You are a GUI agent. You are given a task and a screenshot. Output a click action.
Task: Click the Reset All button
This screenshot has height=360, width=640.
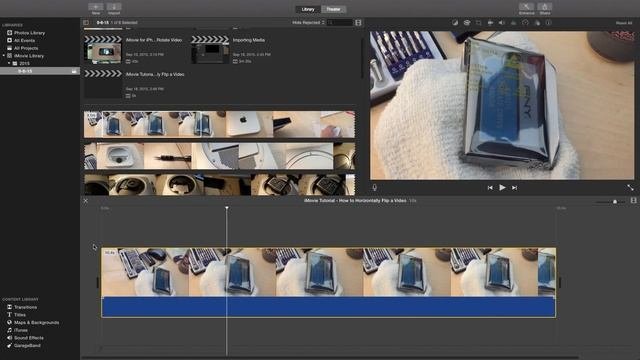click(624, 23)
